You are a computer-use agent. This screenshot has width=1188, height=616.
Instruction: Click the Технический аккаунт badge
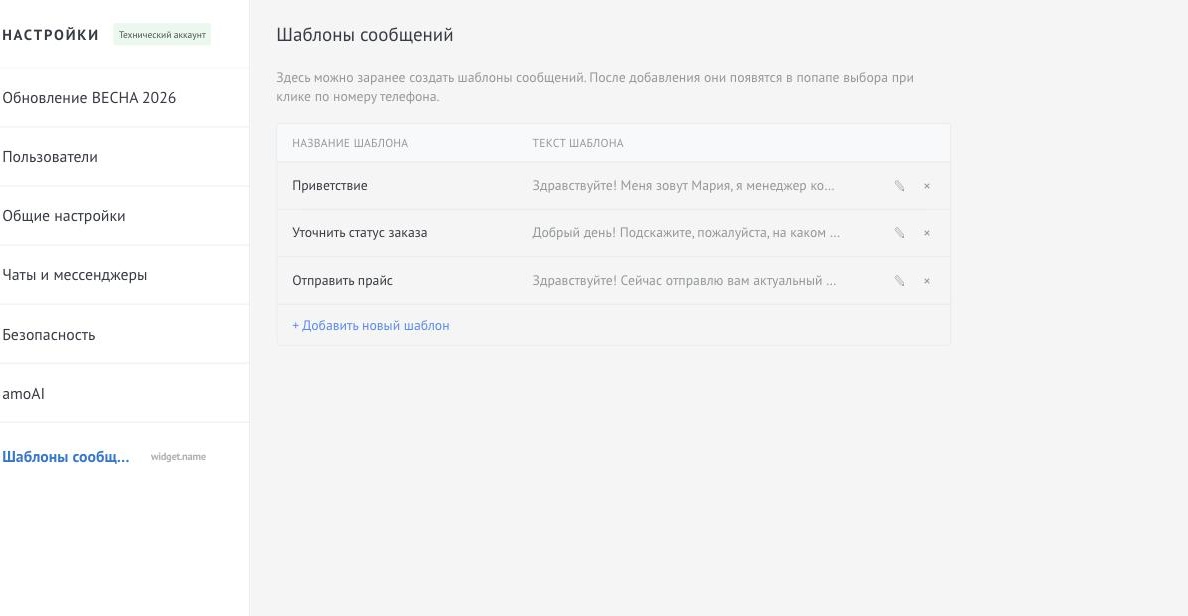tap(162, 34)
